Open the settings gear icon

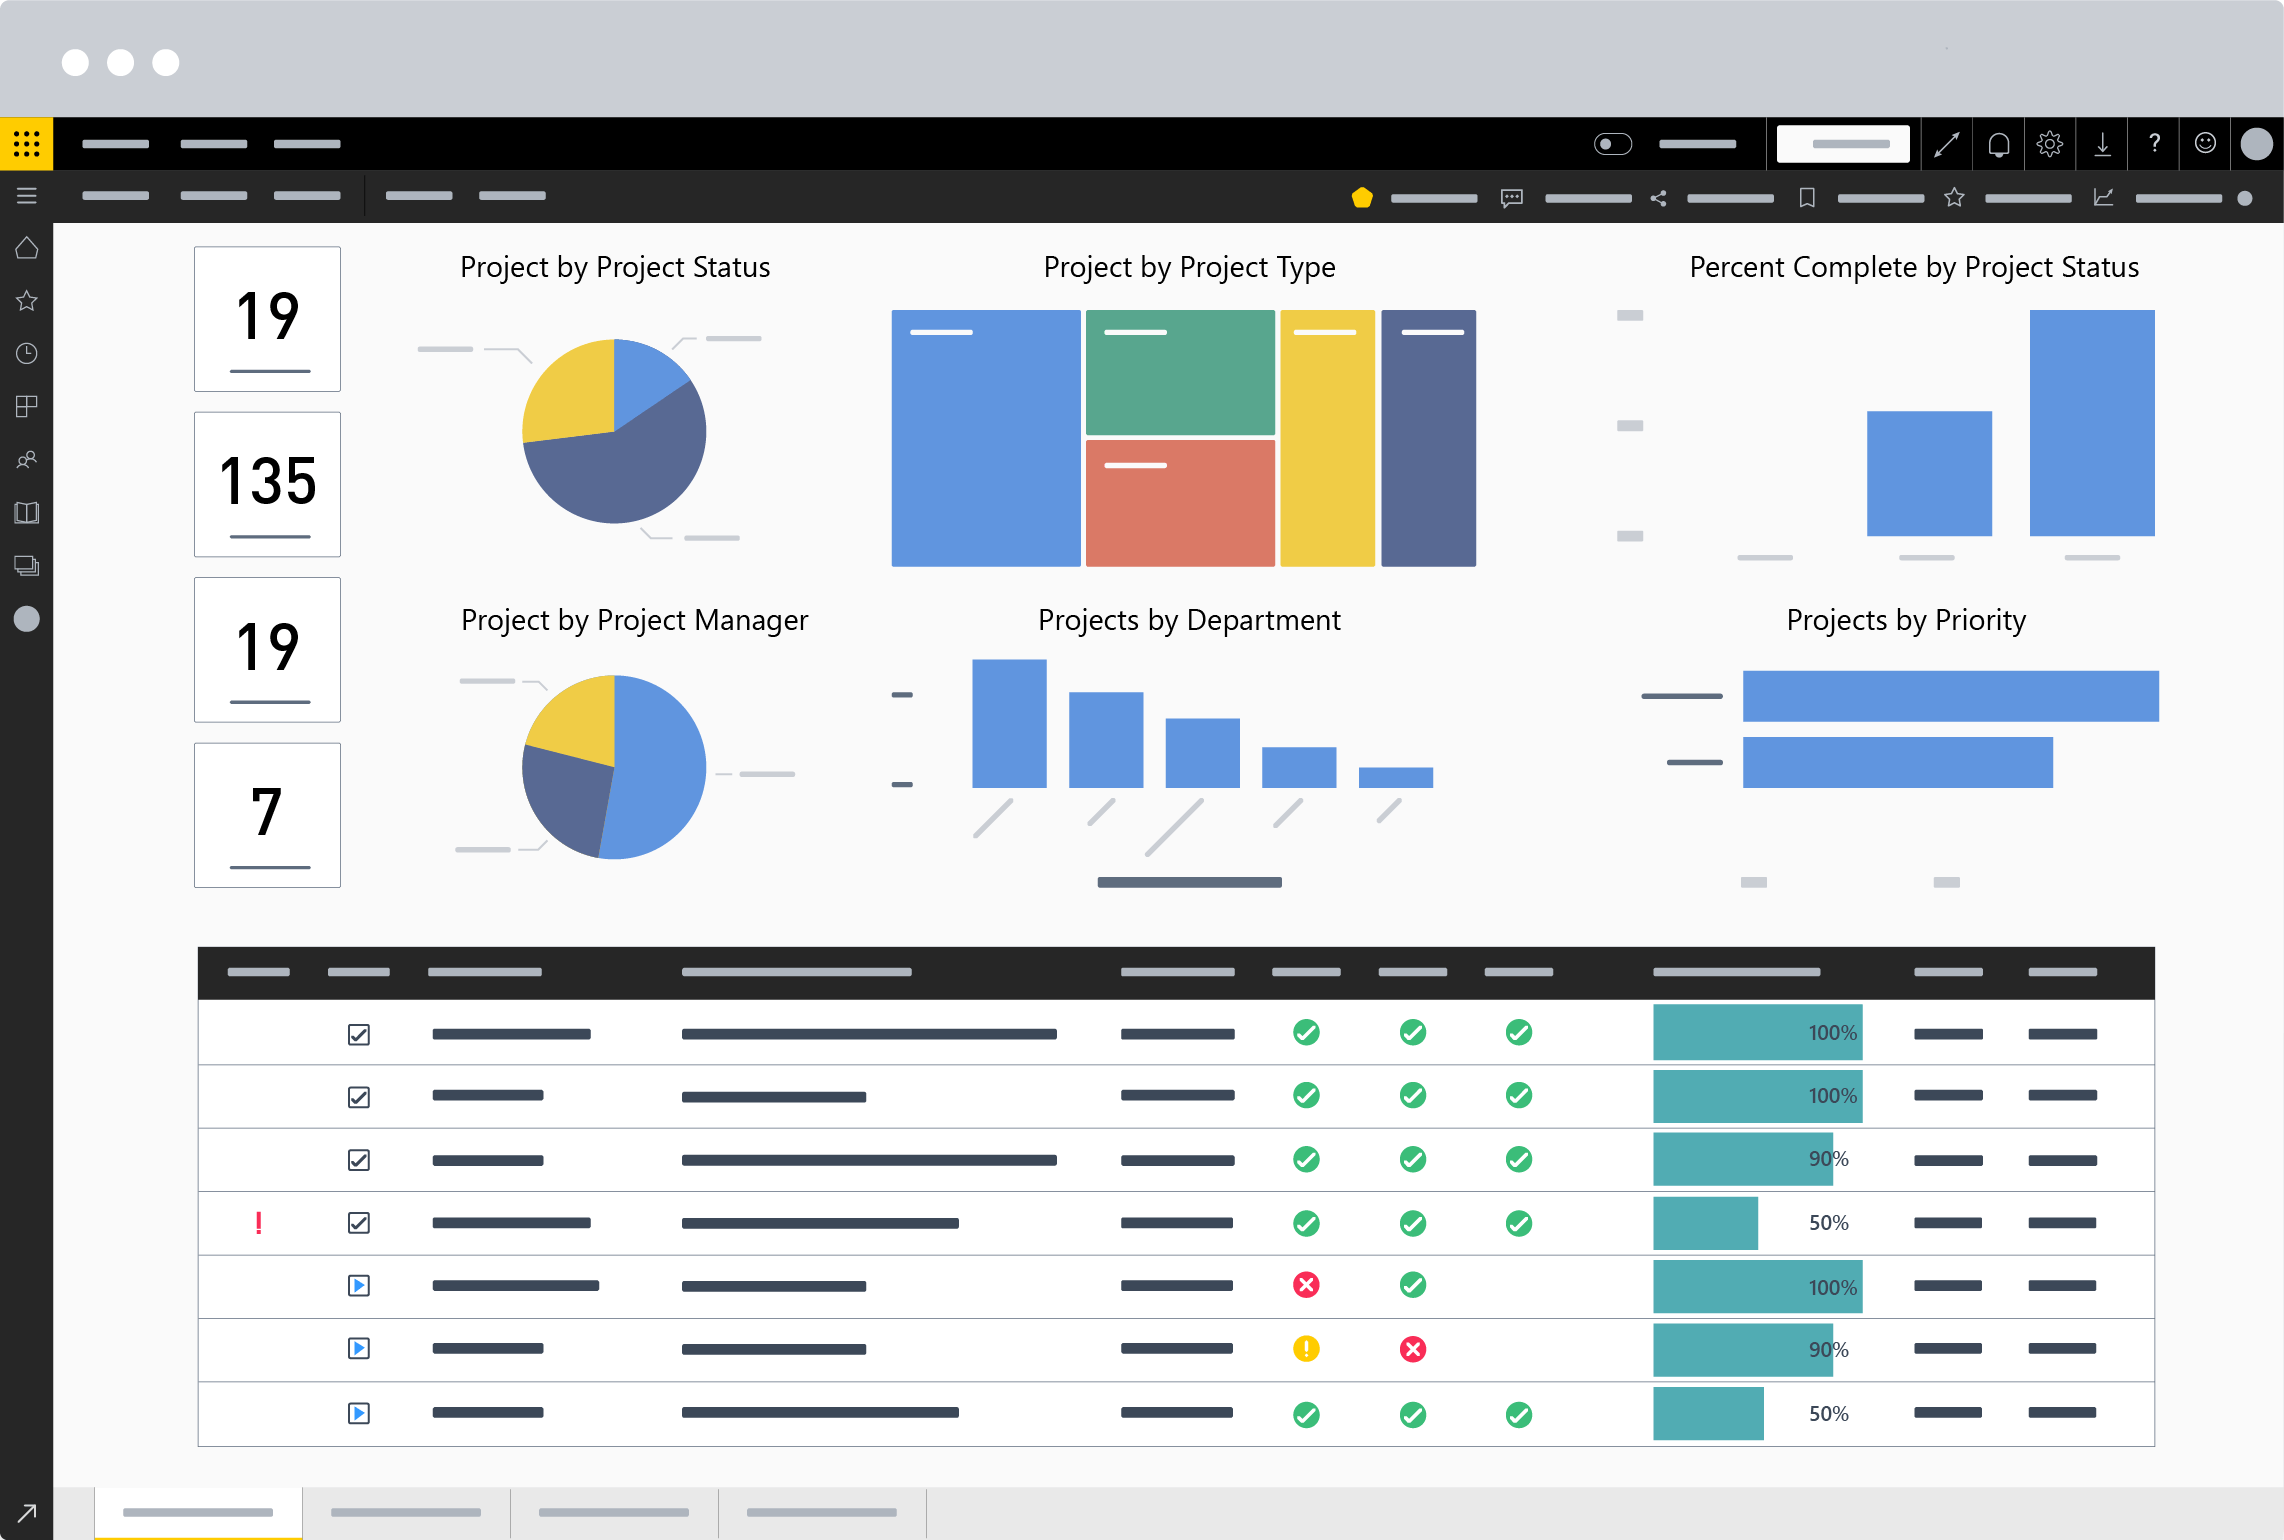coord(2049,144)
